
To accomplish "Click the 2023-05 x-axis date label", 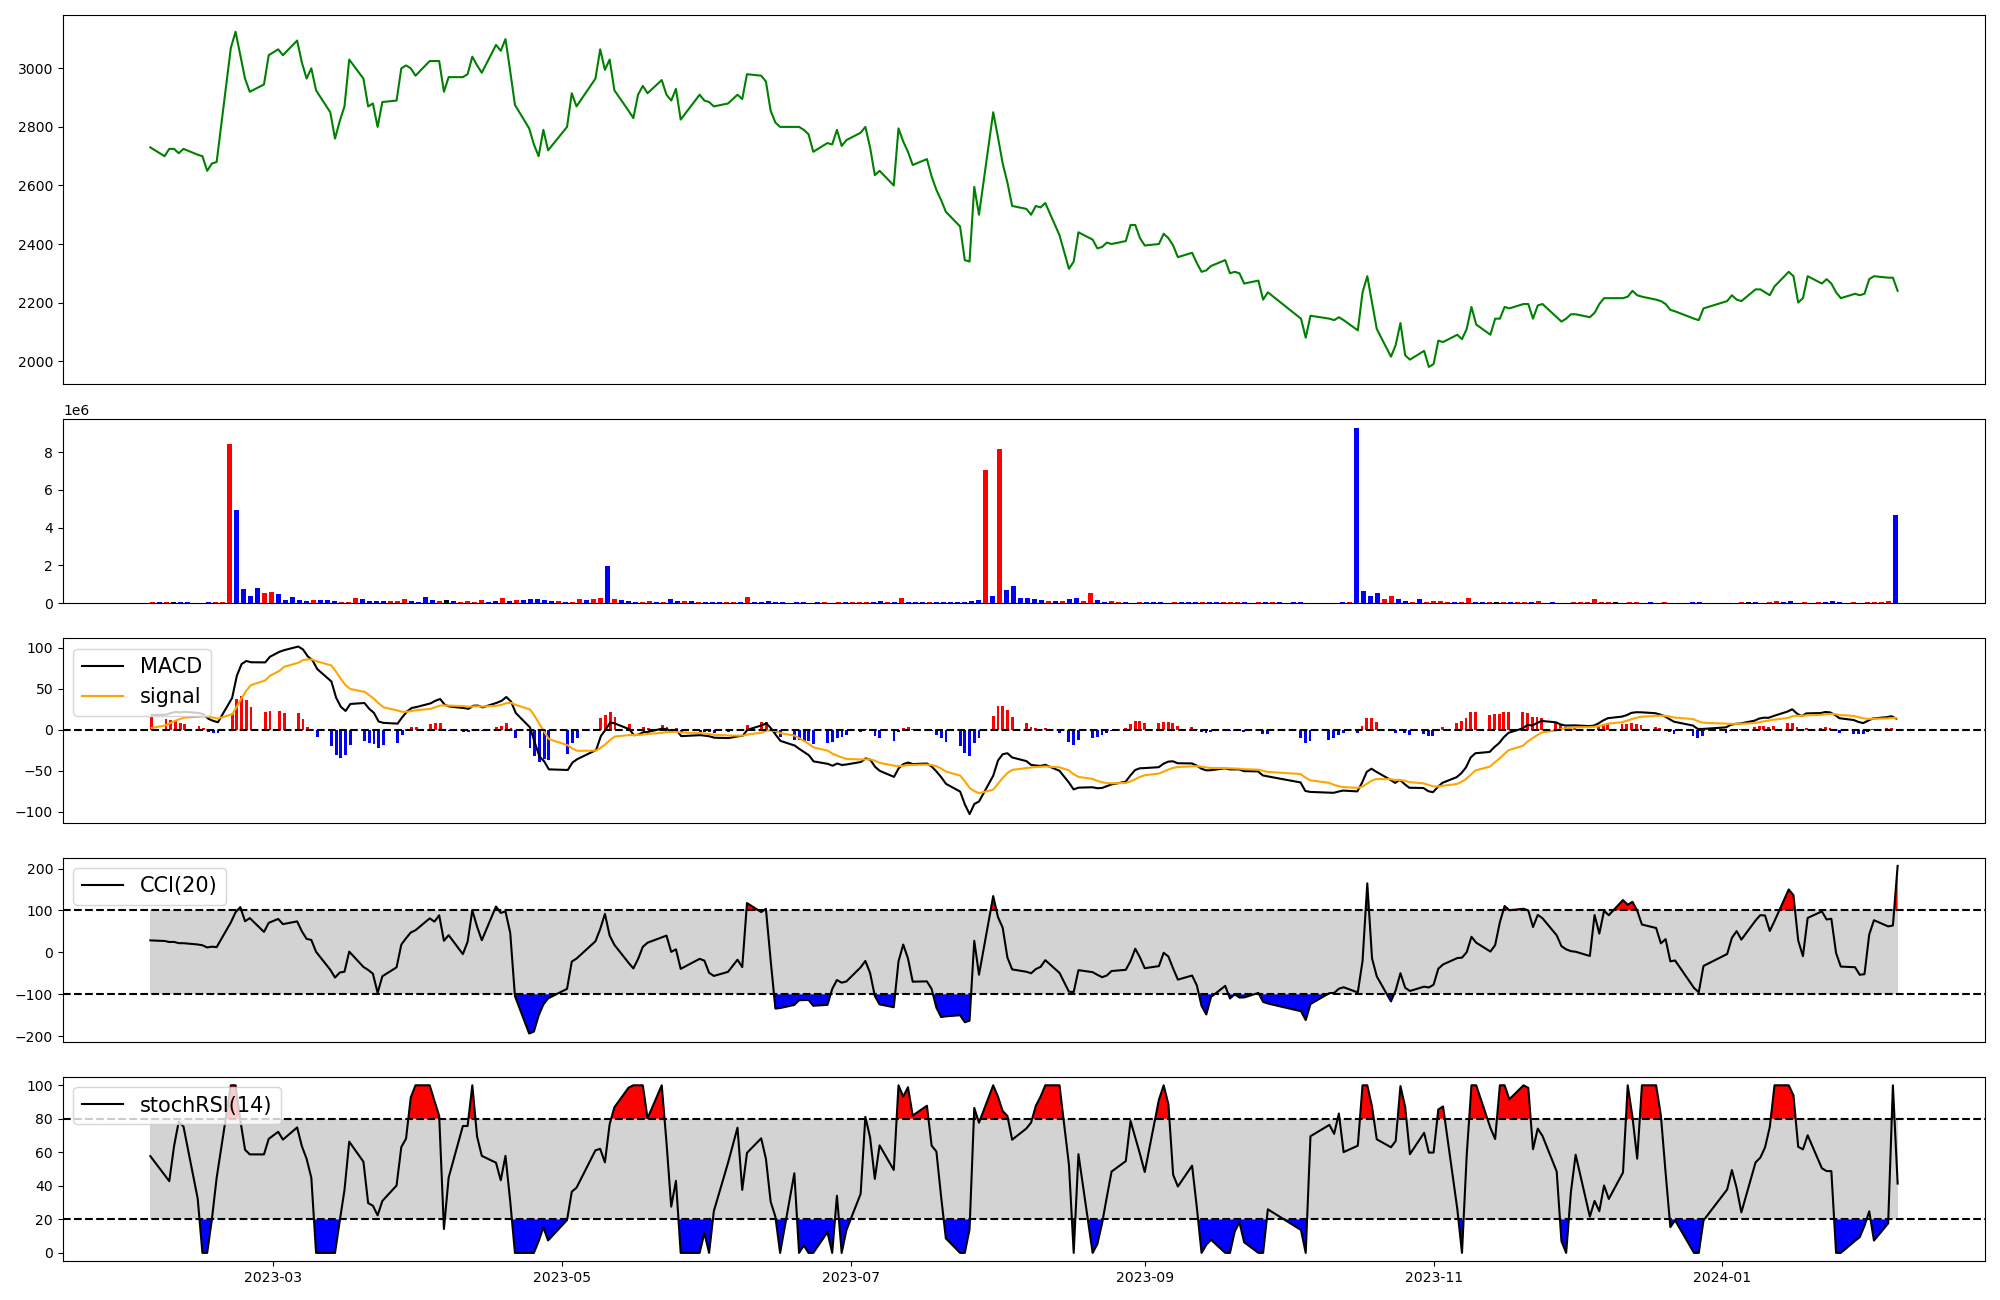I will tap(562, 1277).
